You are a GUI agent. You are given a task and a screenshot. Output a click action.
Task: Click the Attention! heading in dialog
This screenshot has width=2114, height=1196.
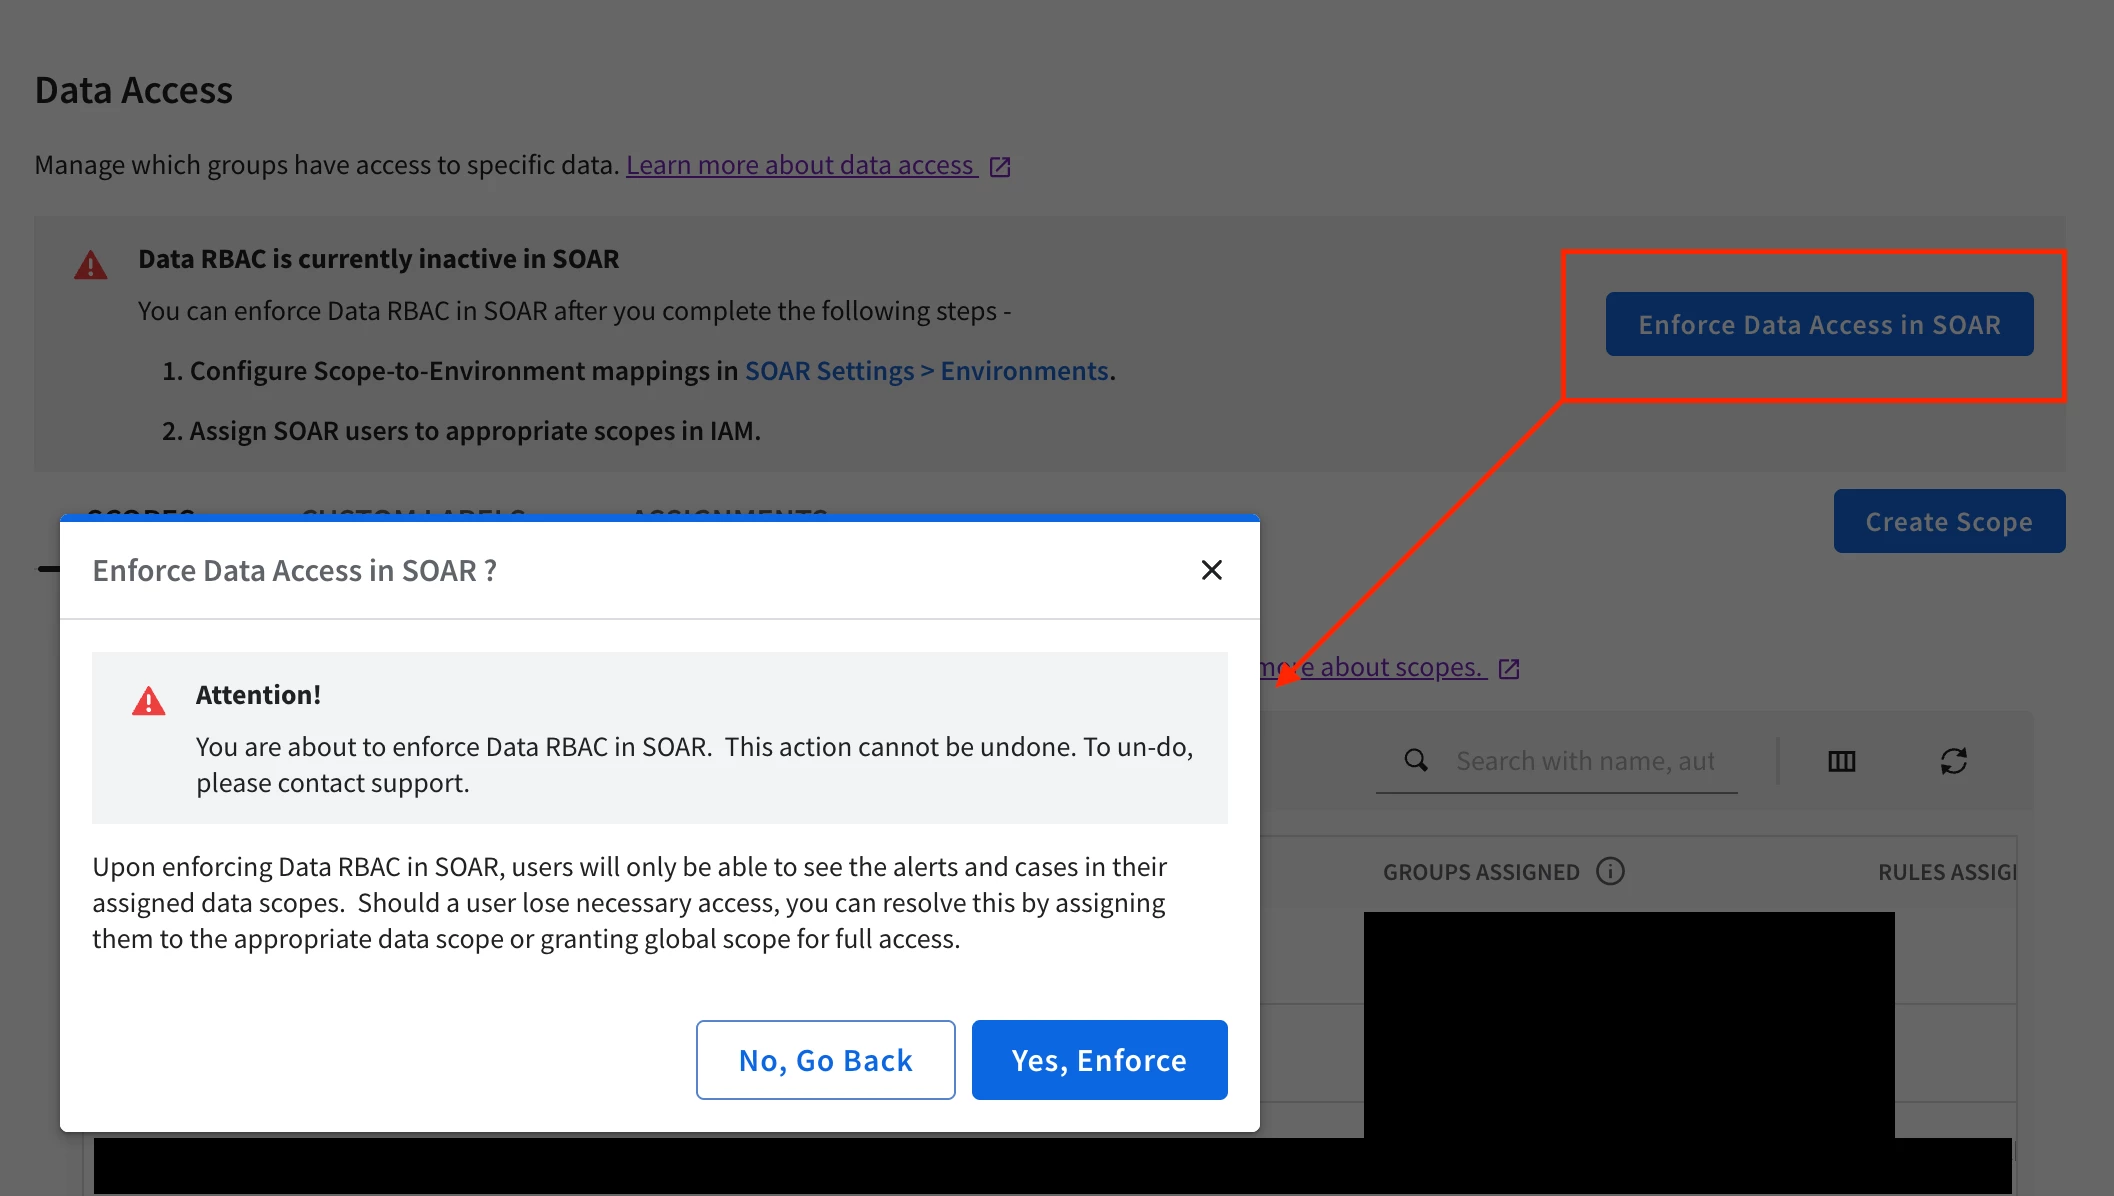point(258,695)
